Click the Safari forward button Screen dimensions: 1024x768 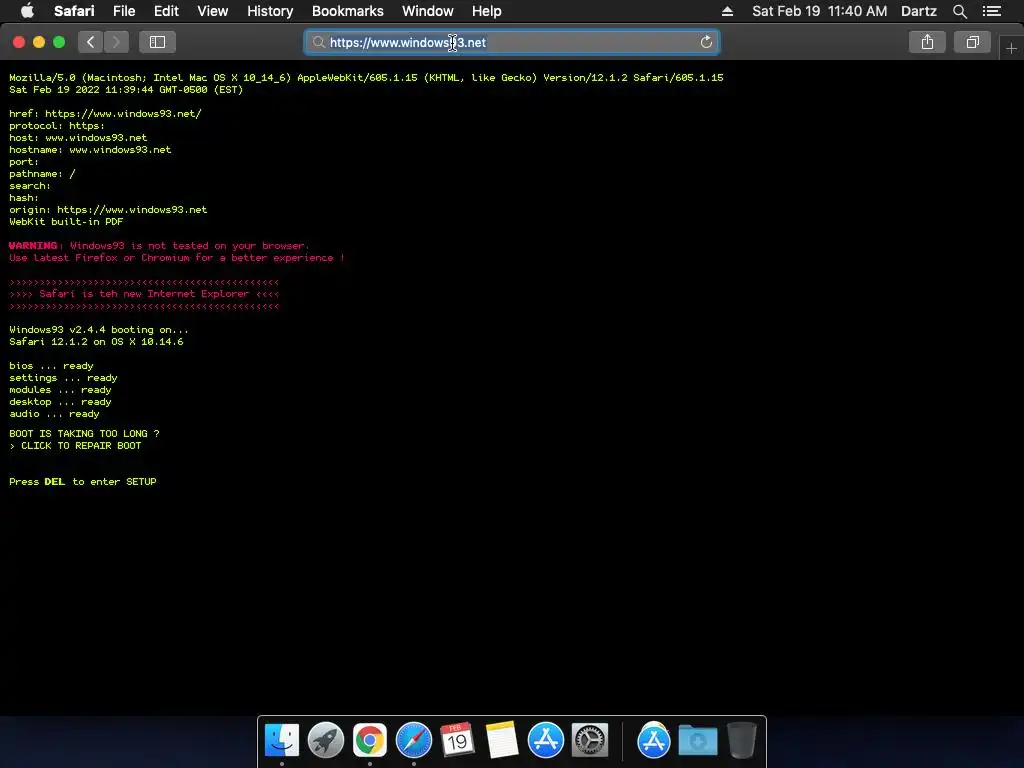(x=116, y=42)
